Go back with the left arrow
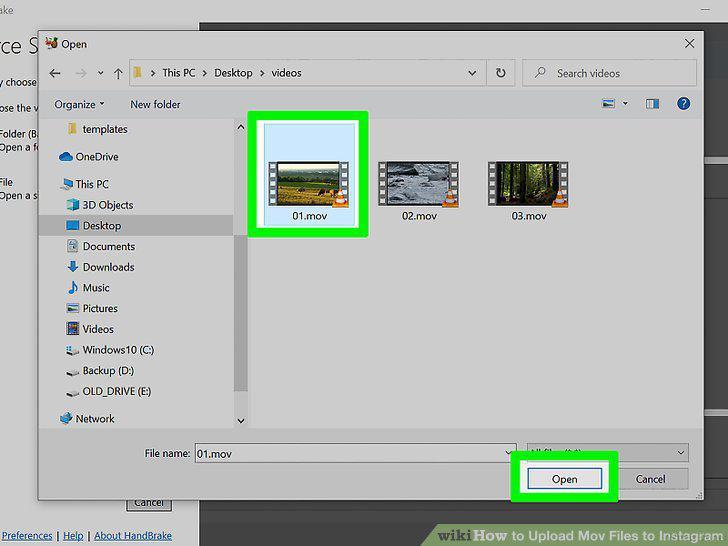728x546 pixels. coord(55,73)
